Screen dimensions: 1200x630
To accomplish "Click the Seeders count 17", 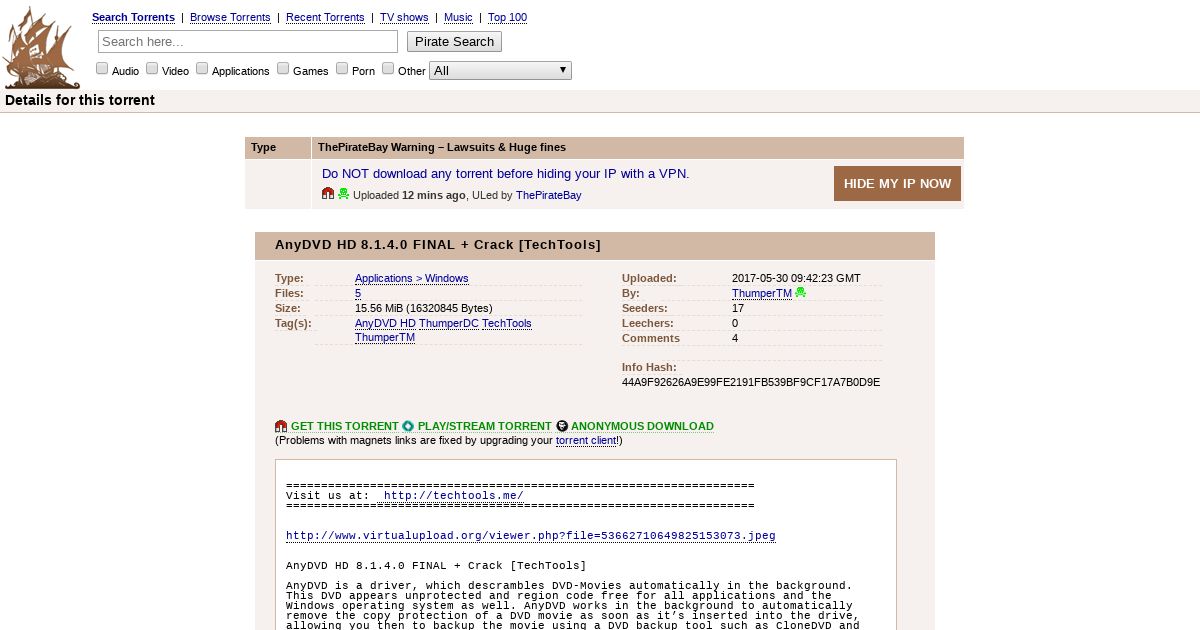I will pyautogui.click(x=738, y=308).
